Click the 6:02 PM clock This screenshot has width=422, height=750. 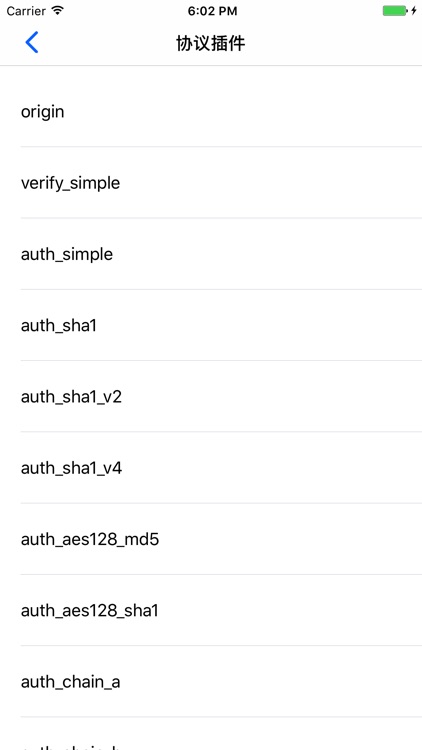point(212,11)
